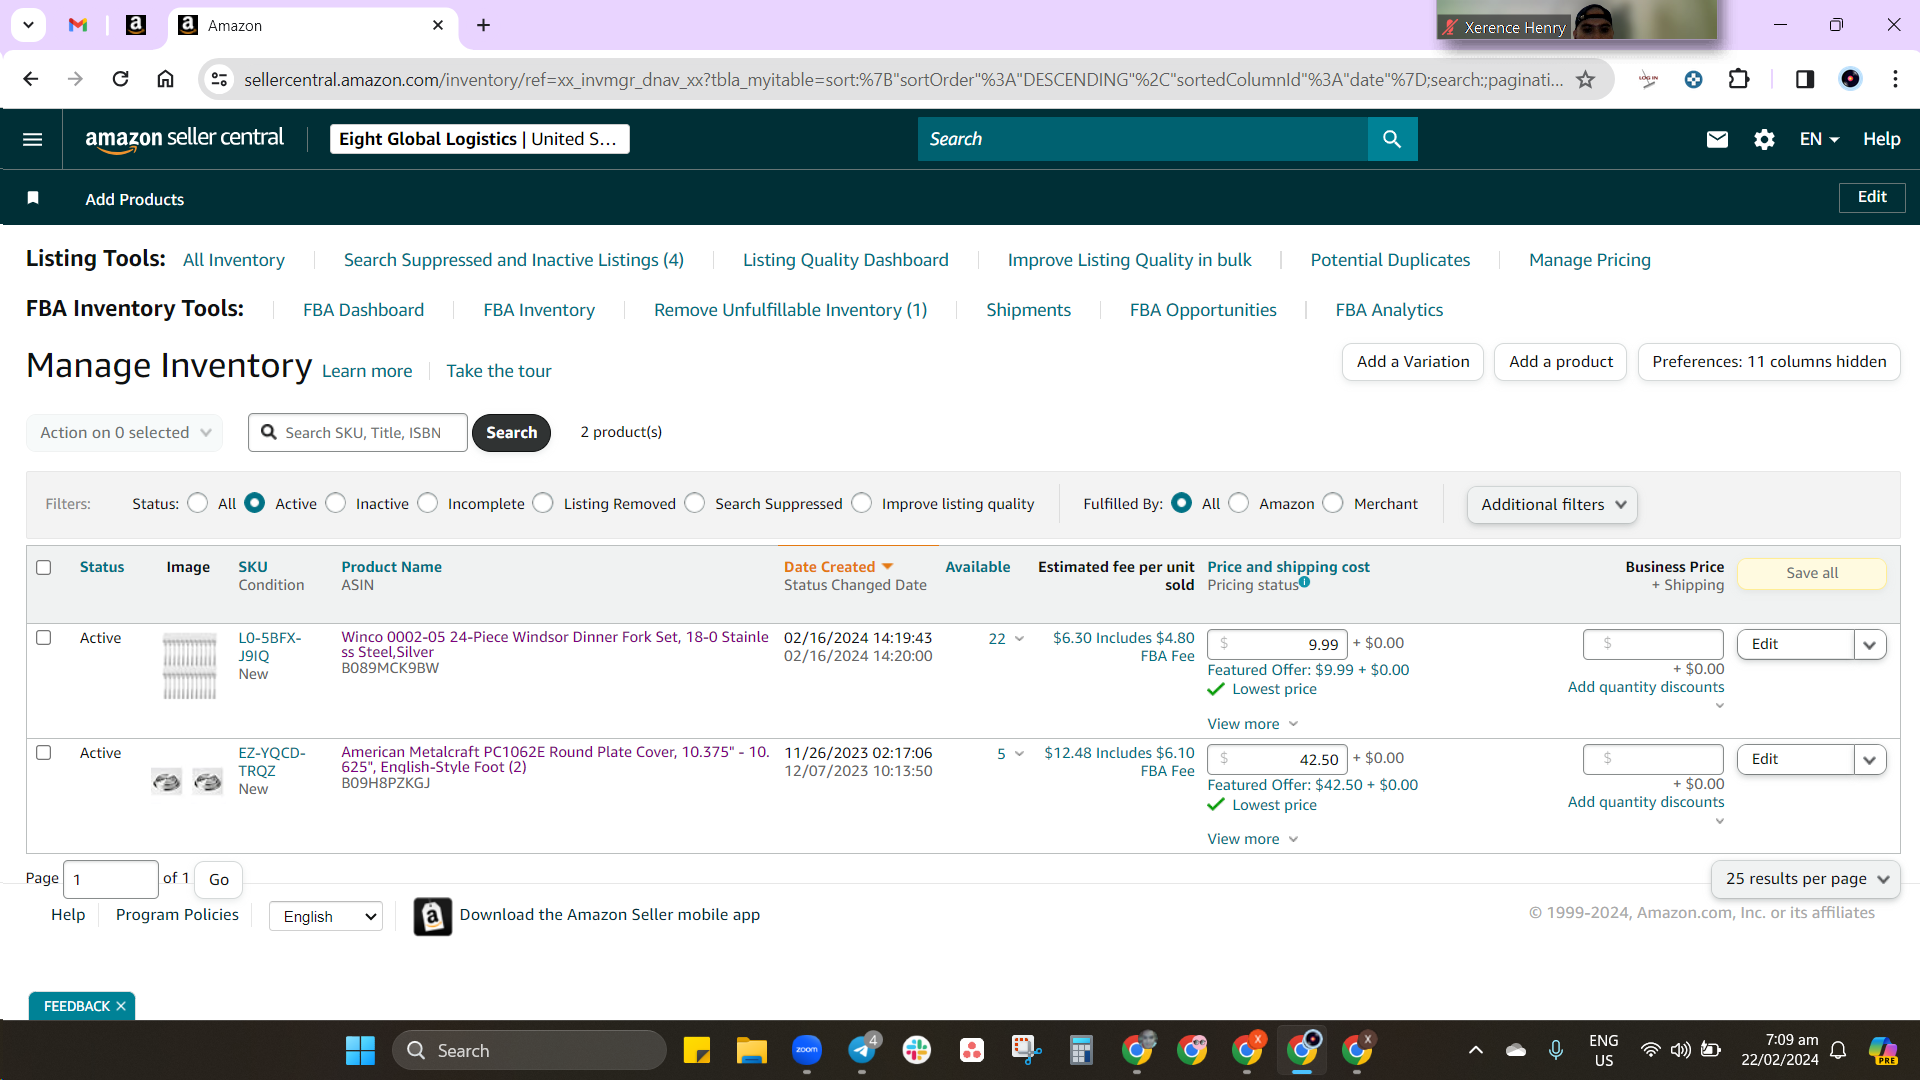Toggle the browser side panel icon
1920x1080 pixels.
point(1805,79)
